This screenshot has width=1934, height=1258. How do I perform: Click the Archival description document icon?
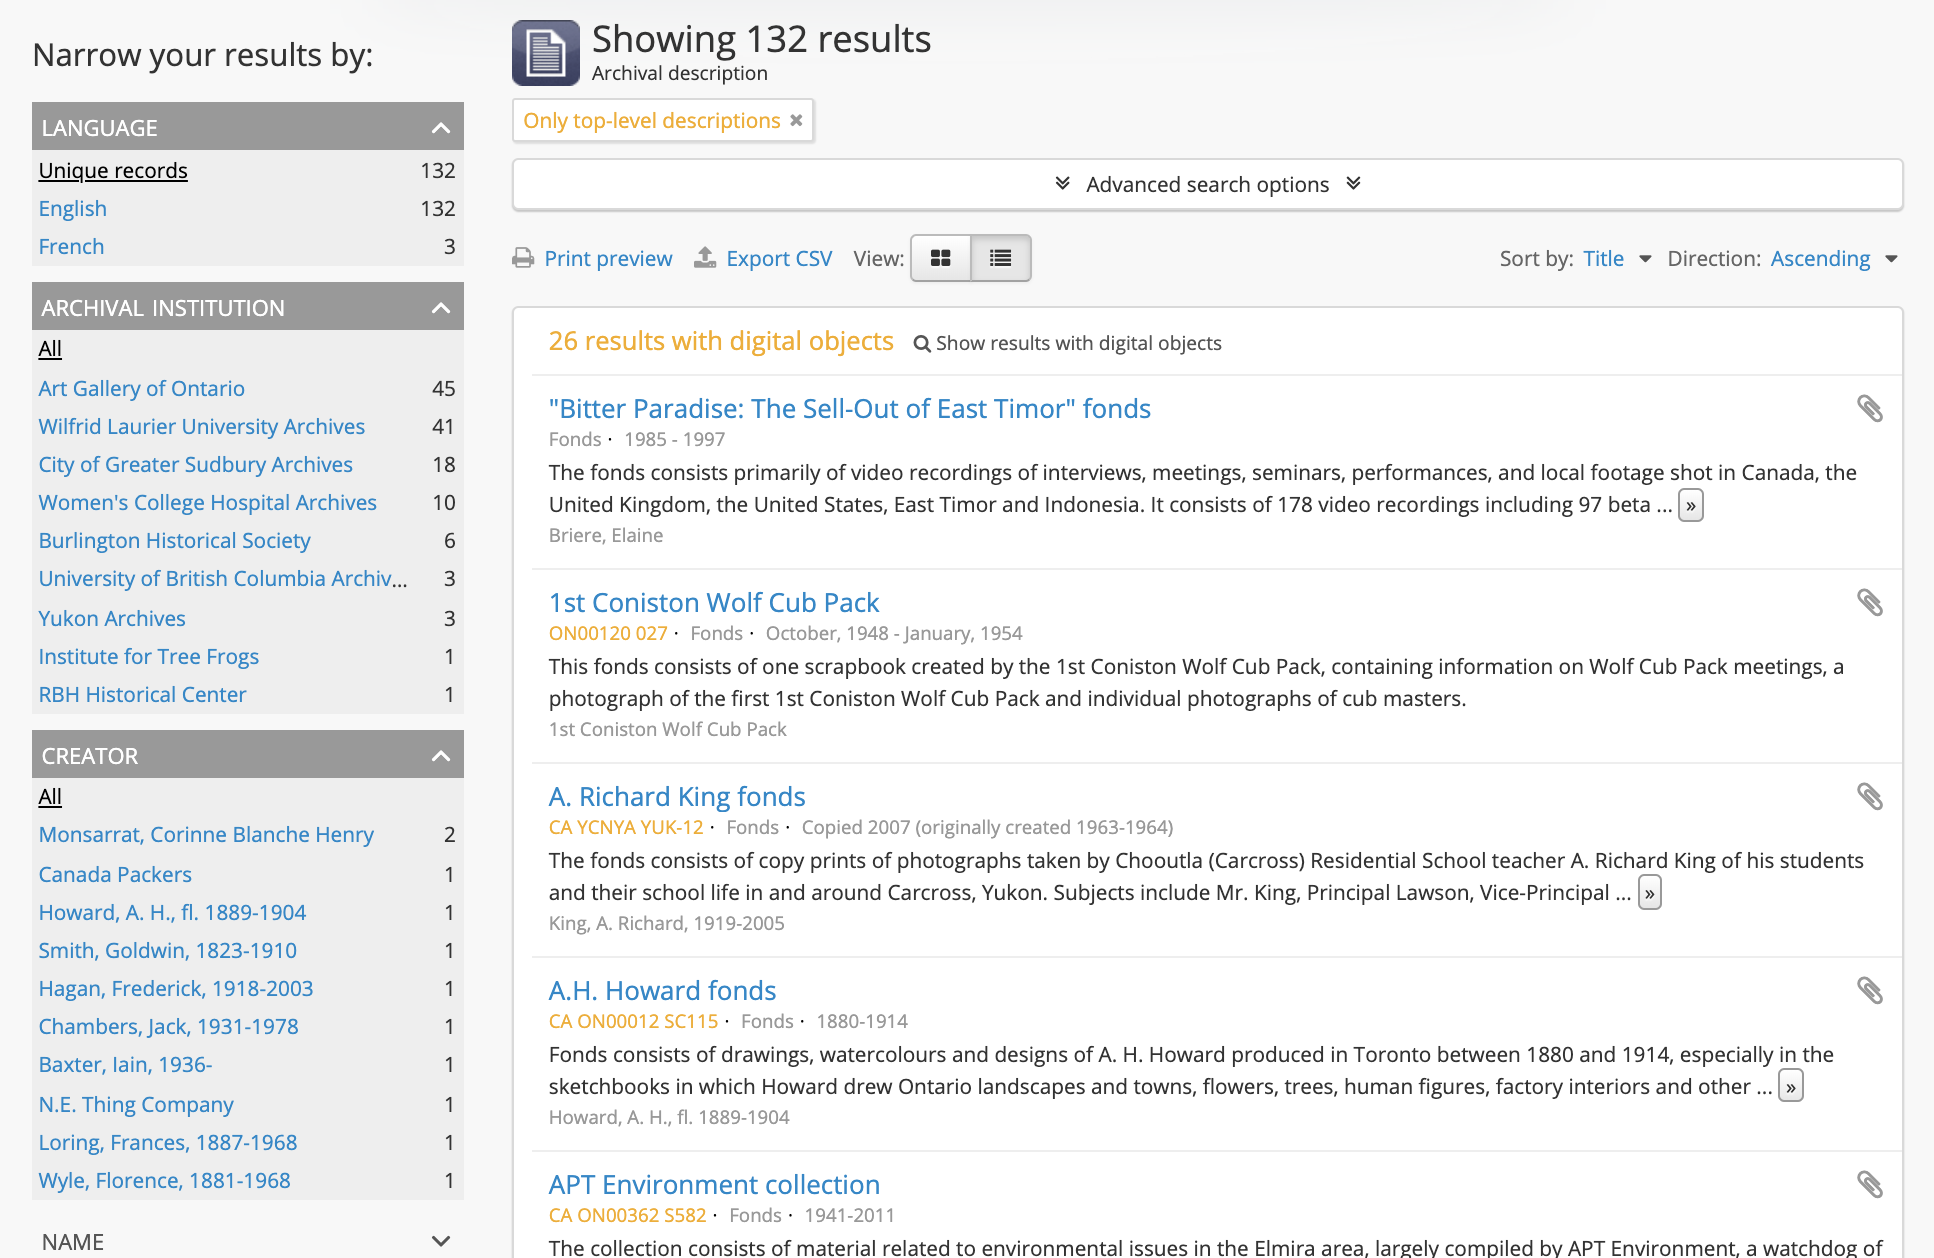coord(546,53)
